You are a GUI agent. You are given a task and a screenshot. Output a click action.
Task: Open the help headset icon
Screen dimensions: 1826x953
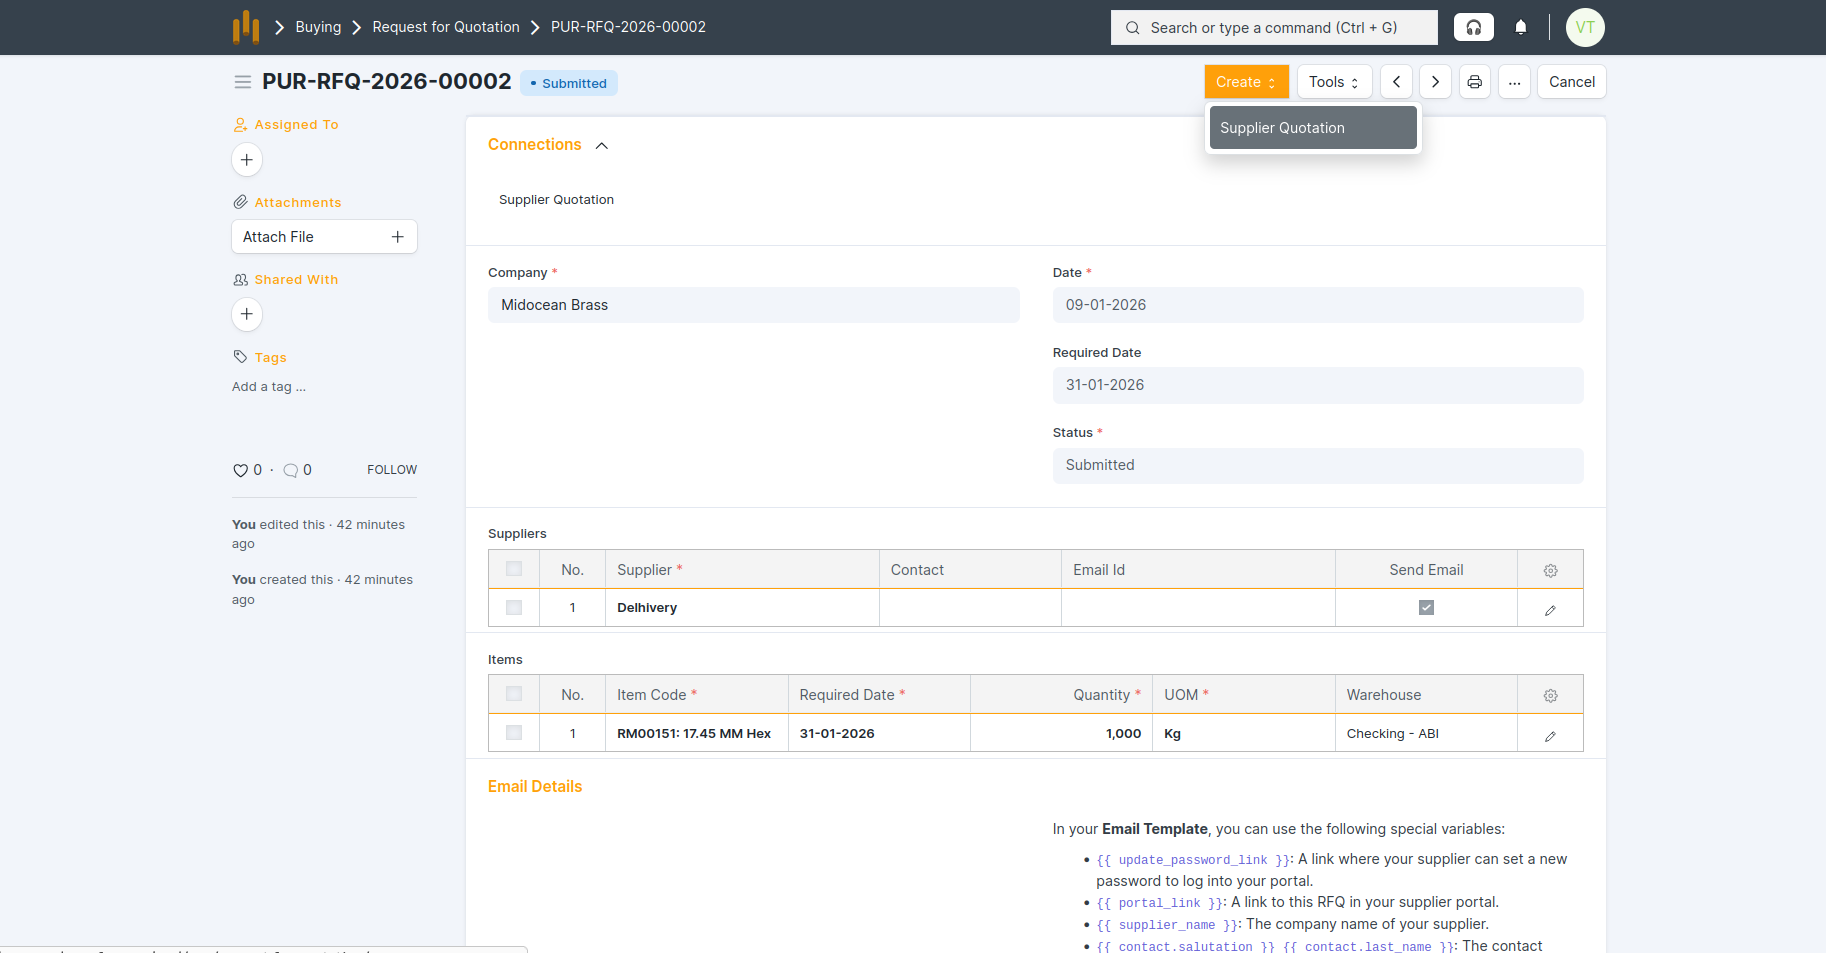[x=1473, y=27]
